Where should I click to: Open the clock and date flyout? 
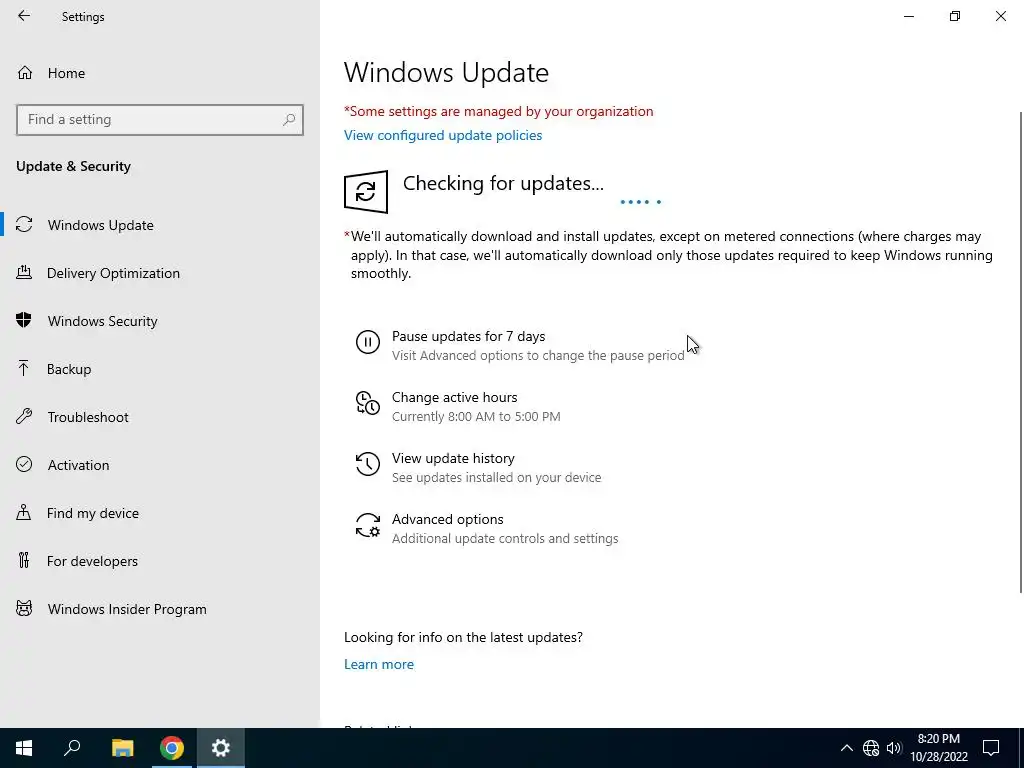[x=939, y=748]
